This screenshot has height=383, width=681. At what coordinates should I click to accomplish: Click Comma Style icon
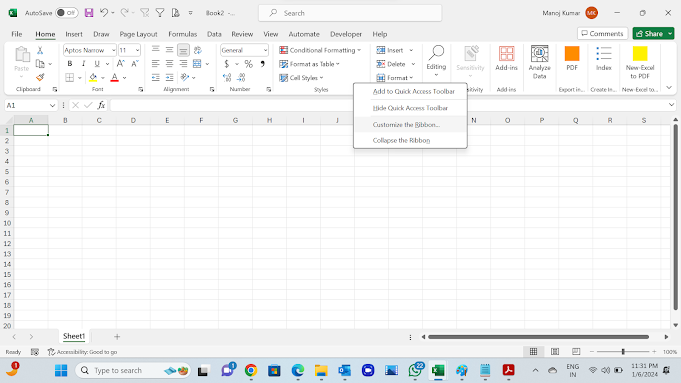coord(262,64)
